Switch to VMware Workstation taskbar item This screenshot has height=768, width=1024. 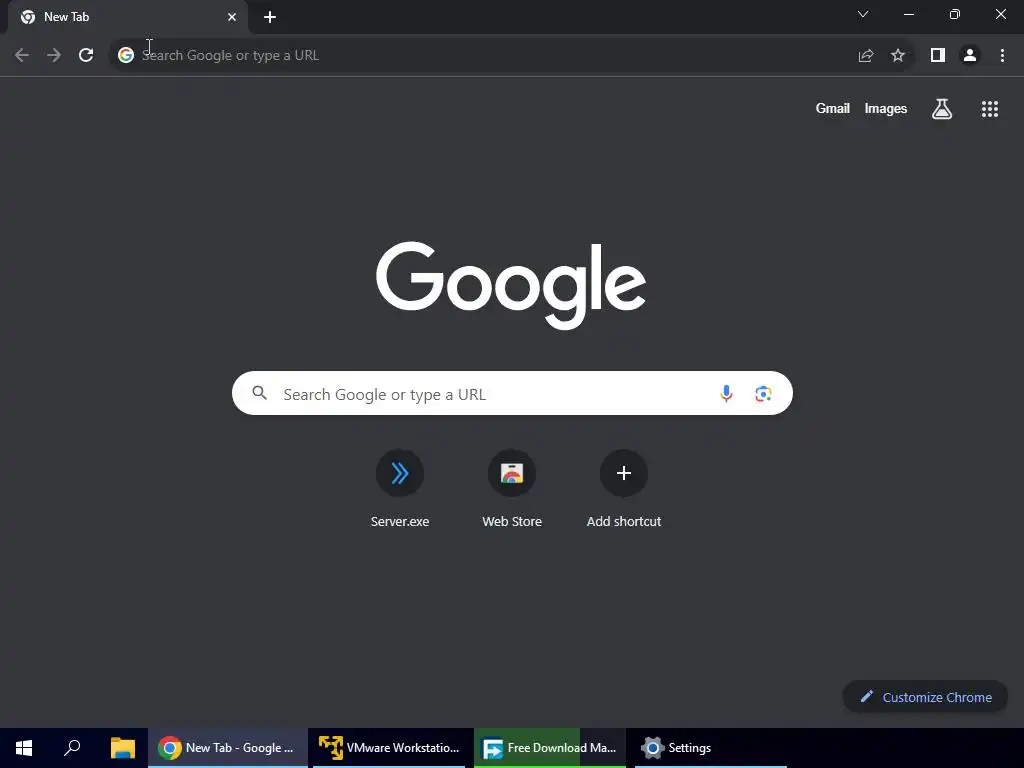pos(389,748)
